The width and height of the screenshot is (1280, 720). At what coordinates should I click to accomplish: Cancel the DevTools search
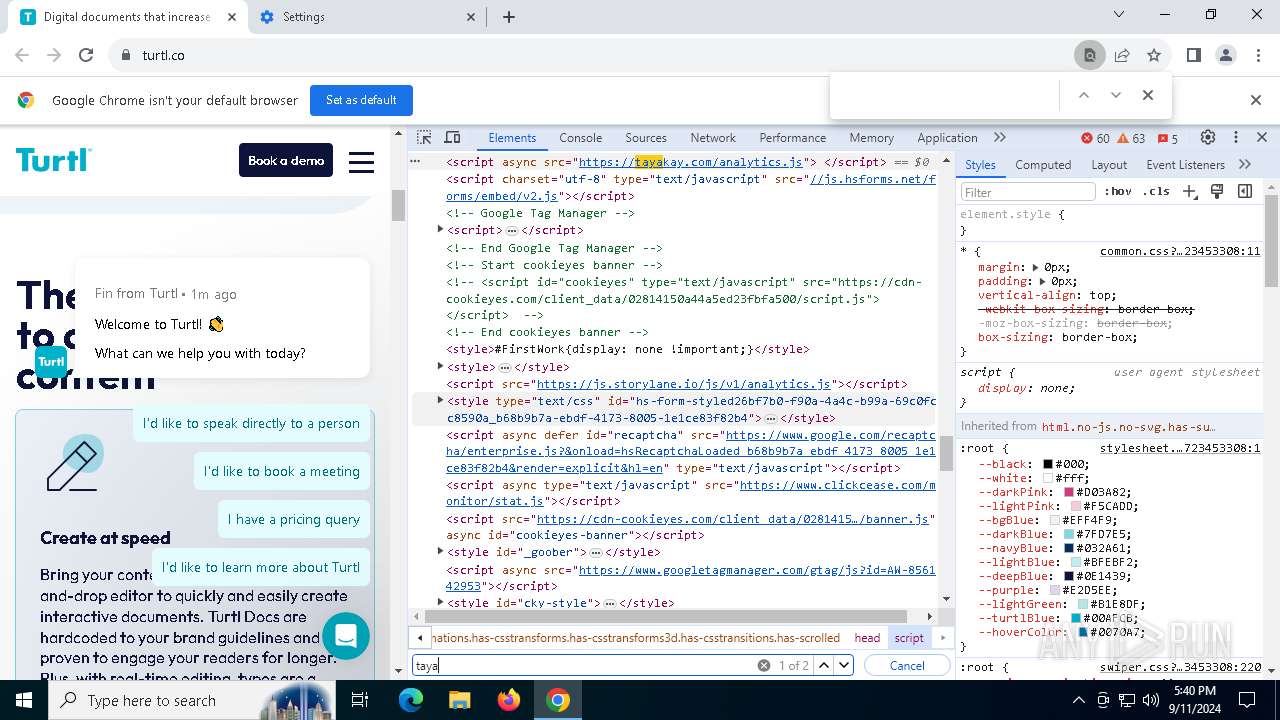[907, 665]
